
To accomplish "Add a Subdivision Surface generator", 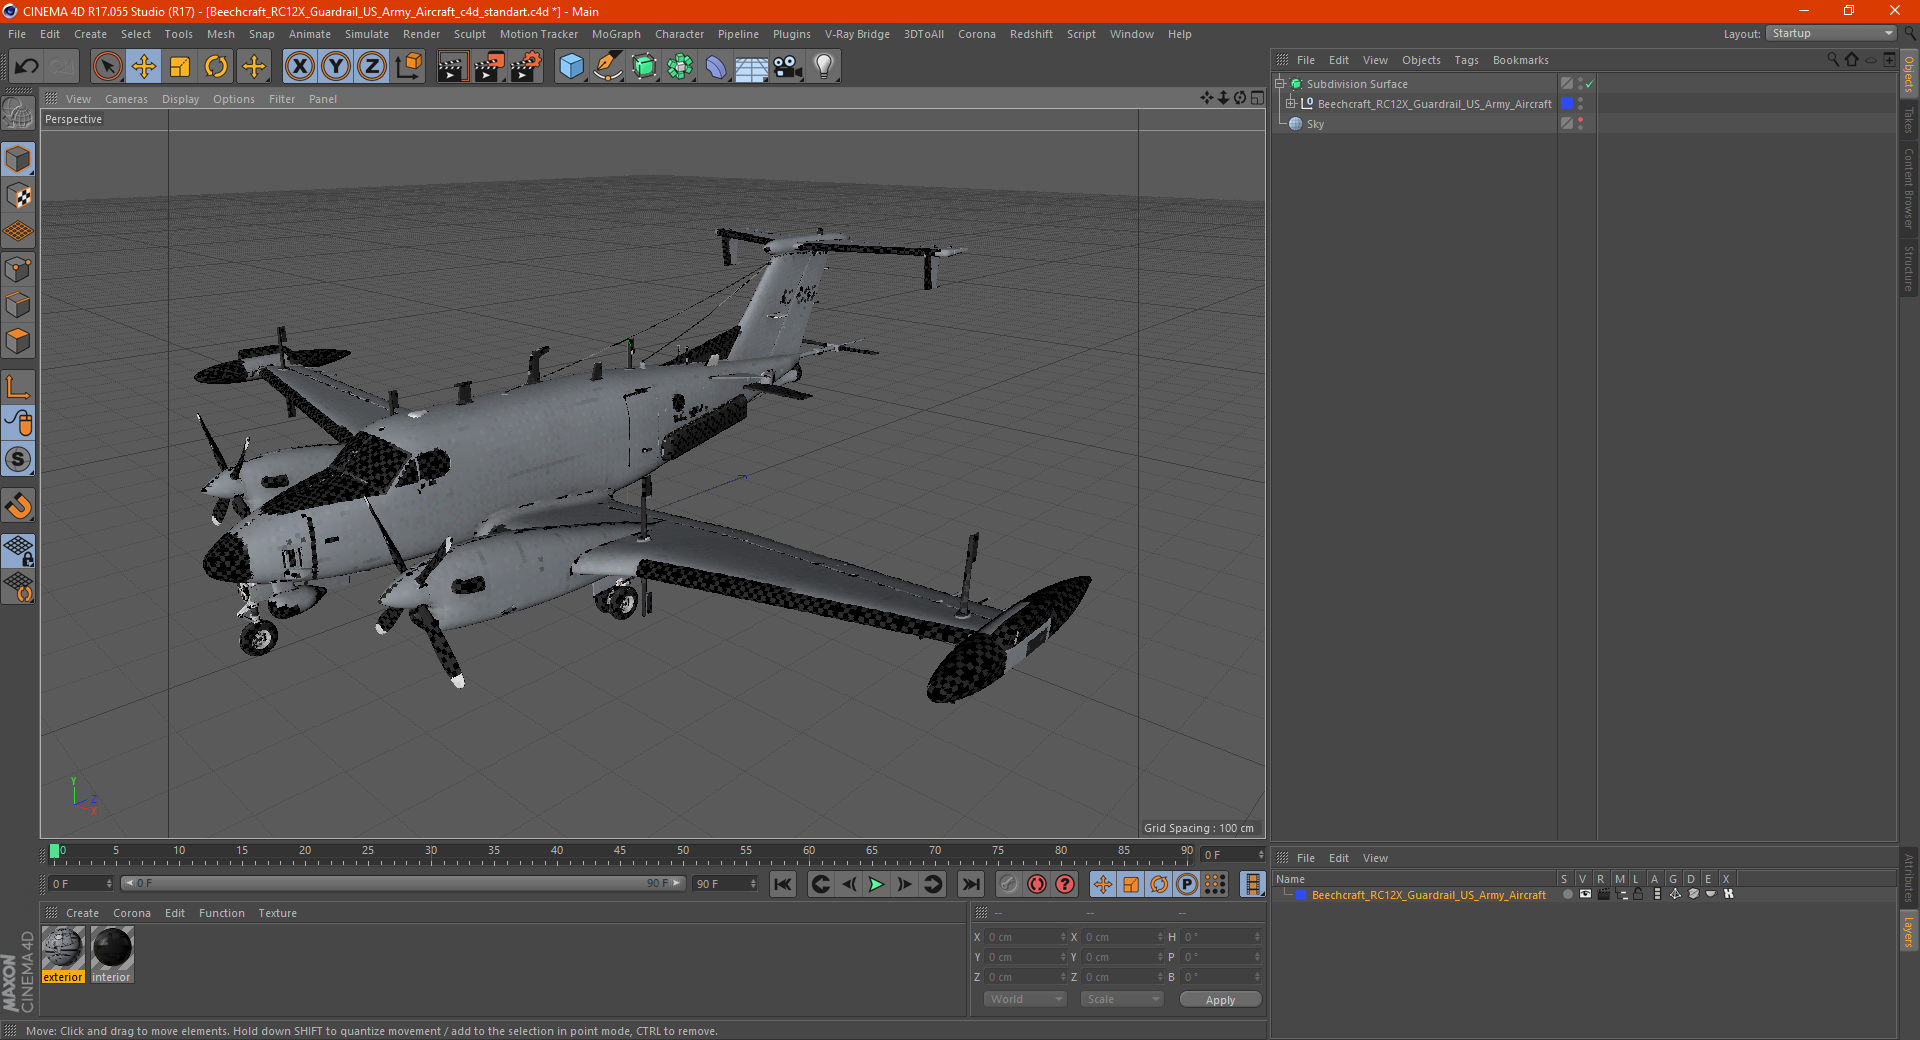I will pyautogui.click(x=644, y=67).
